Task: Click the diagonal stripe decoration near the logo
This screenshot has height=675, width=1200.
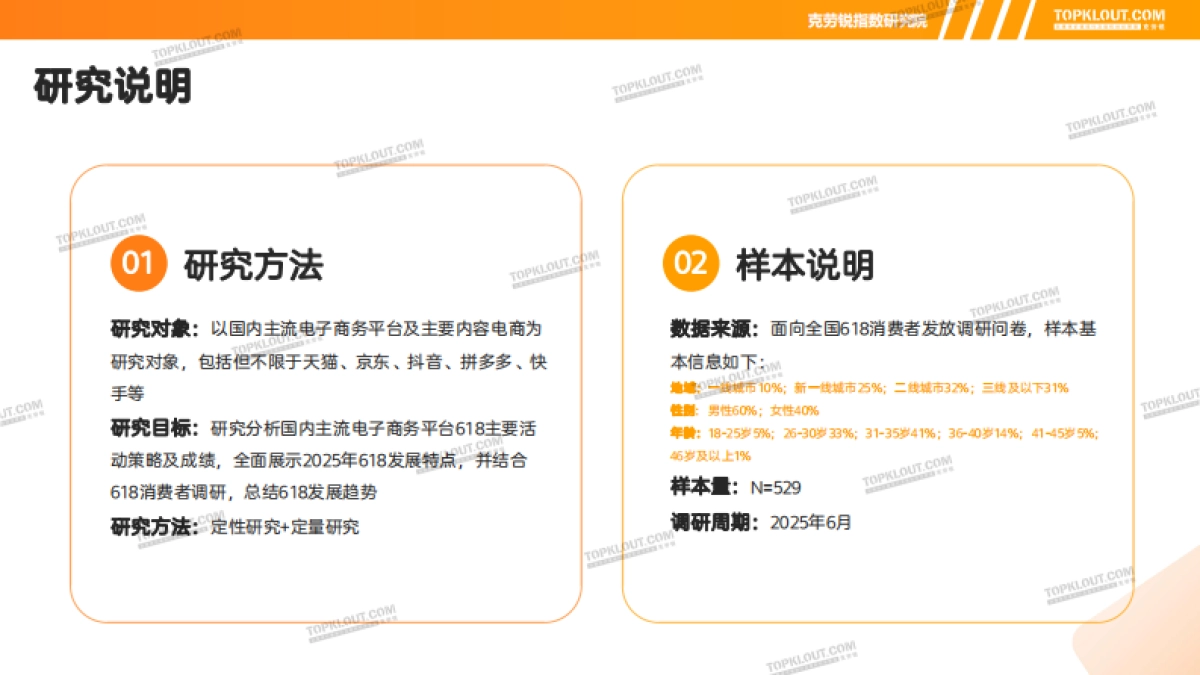Action: pos(985,18)
